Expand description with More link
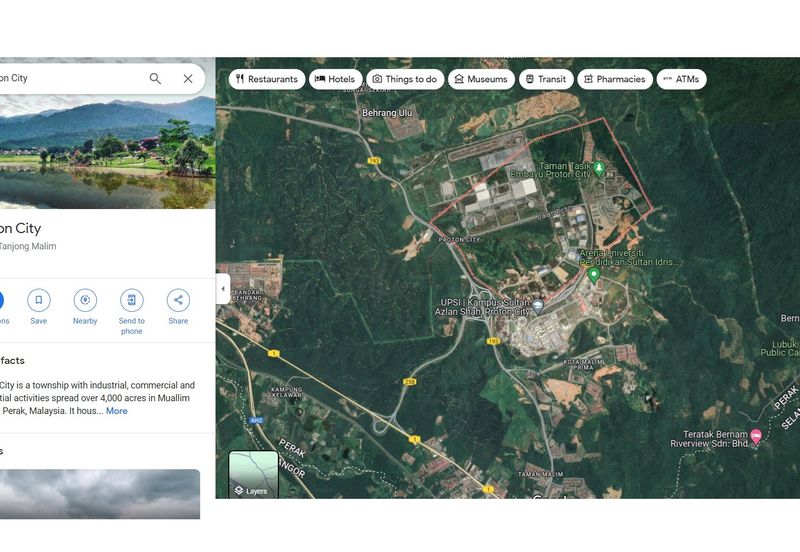The height and width of the screenshot is (552, 800). point(117,411)
